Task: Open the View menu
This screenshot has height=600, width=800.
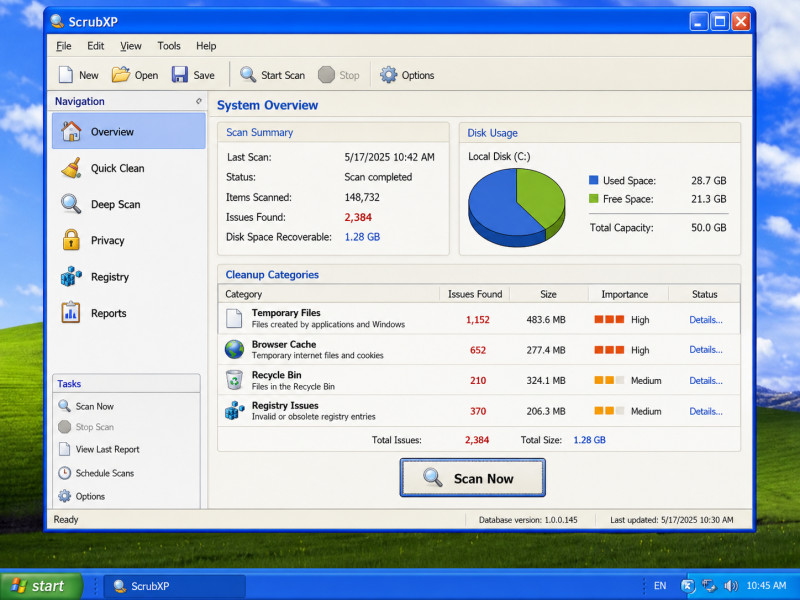Action: click(131, 46)
